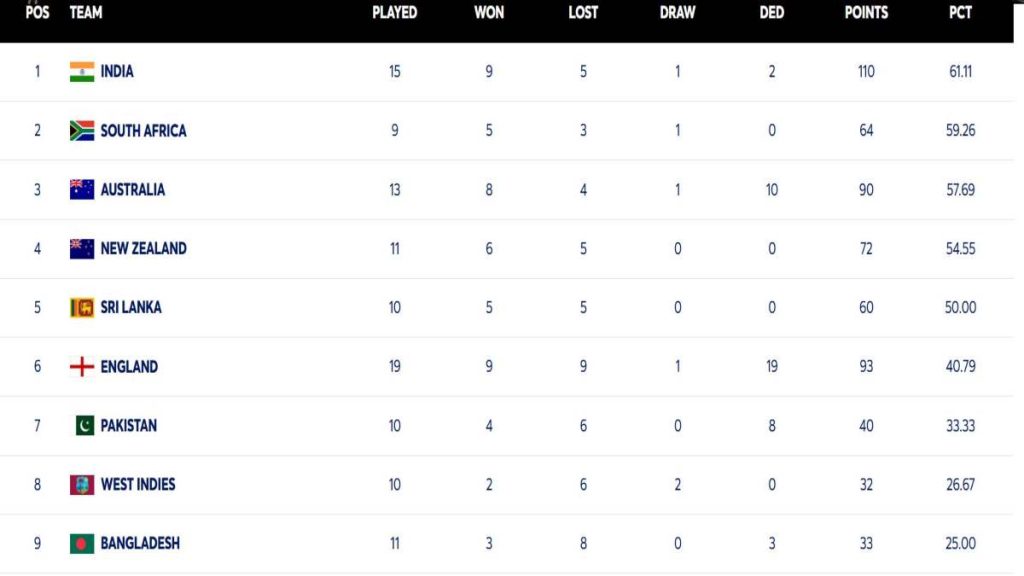Click the West Indies flag icon
Image resolution: width=1024 pixels, height=576 pixels.
point(82,485)
